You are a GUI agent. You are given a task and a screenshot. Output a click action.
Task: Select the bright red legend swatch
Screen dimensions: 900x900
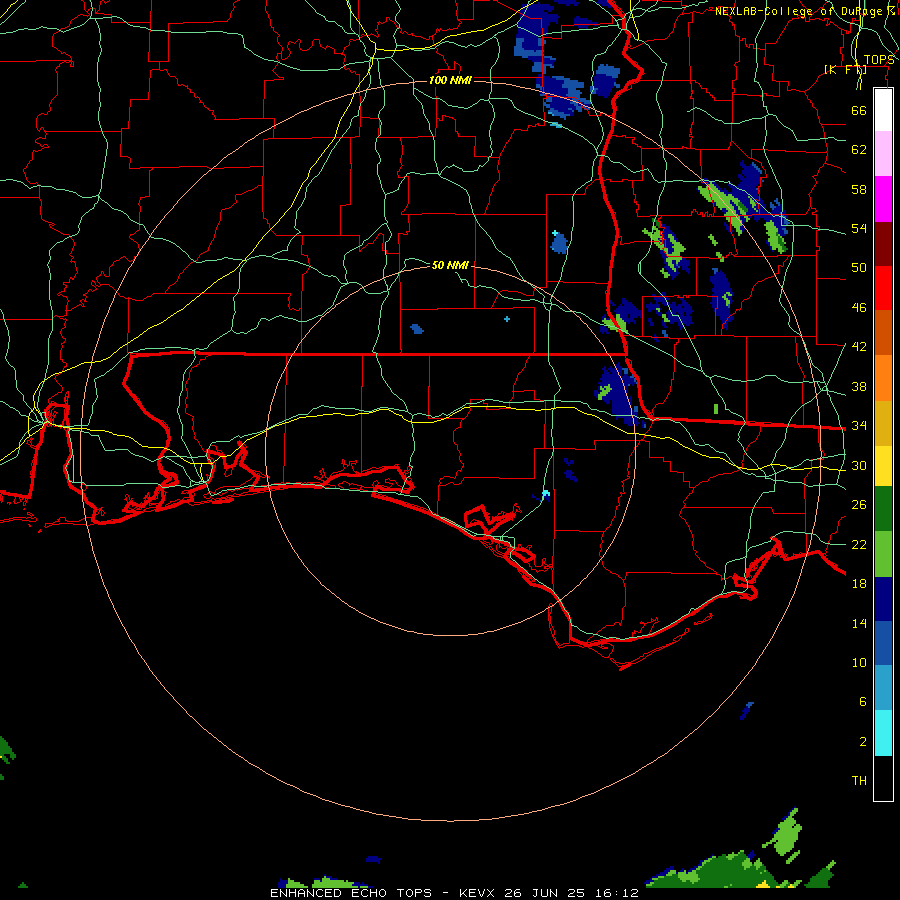coord(883,288)
